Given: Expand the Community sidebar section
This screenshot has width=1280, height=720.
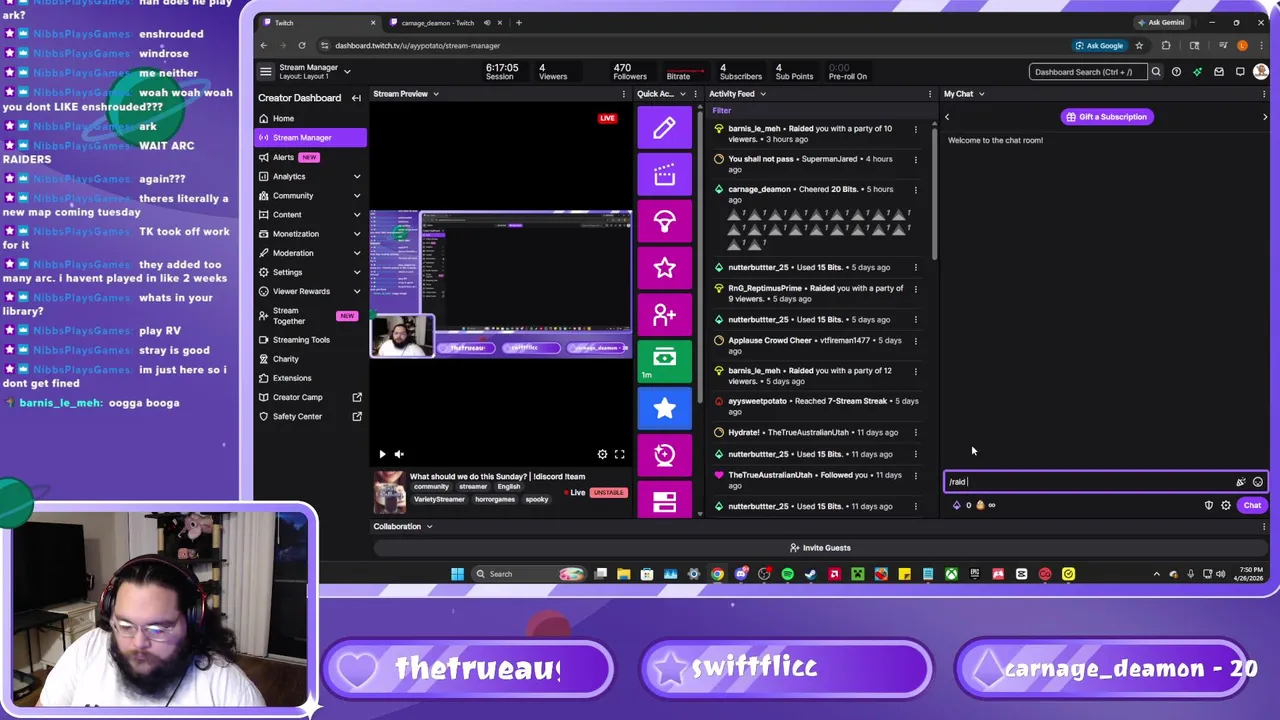Looking at the screenshot, I should tap(356, 196).
